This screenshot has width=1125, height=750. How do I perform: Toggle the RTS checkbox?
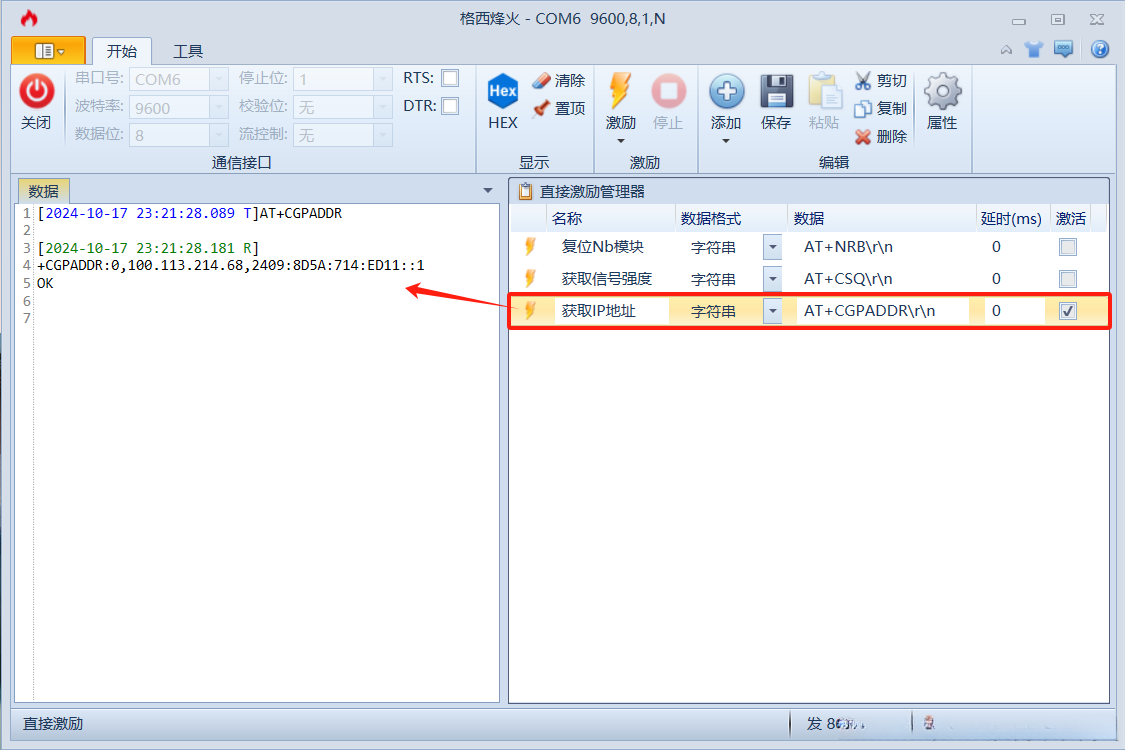point(450,78)
